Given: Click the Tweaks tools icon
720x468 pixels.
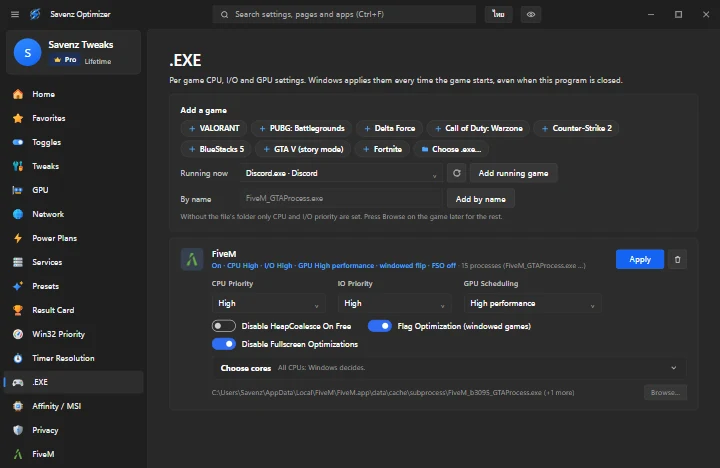Looking at the screenshot, I should 18,166.
